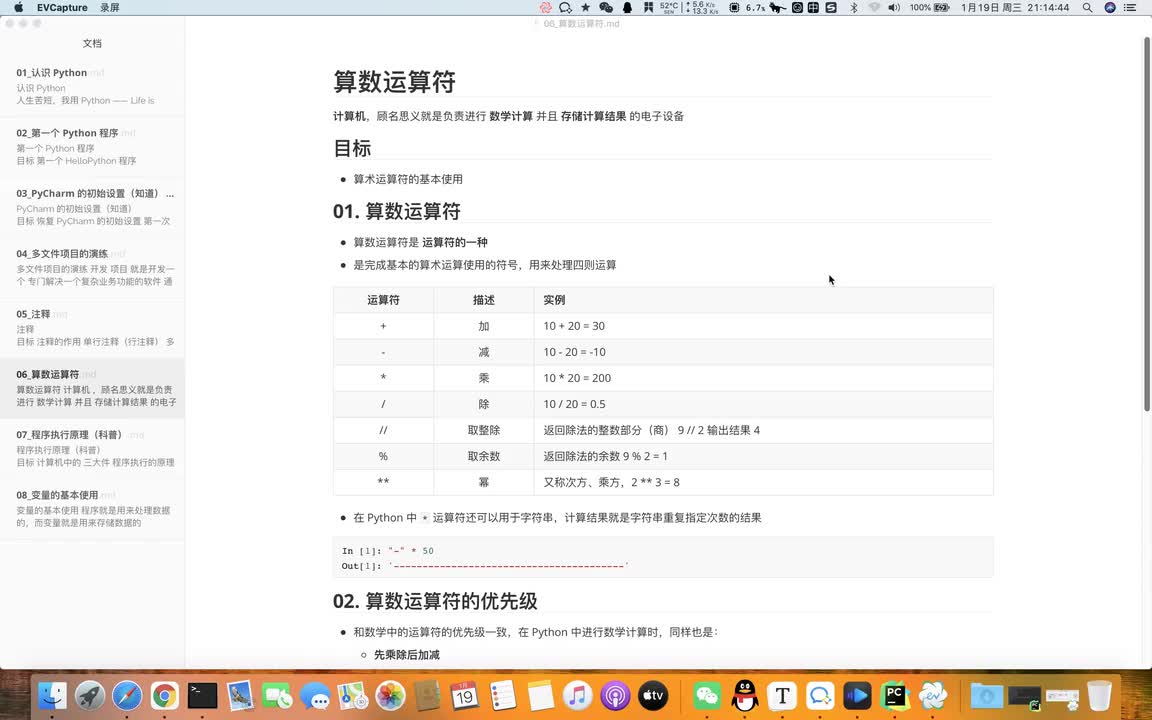The image size is (1152, 720).
Task: Open Typora T icon in Dock
Action: (x=782, y=695)
